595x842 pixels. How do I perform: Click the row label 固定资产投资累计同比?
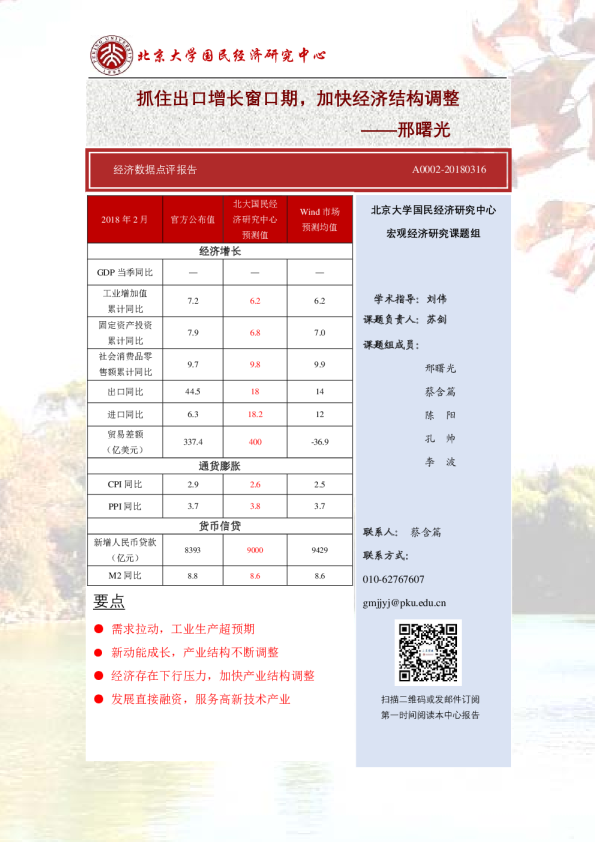(125, 332)
